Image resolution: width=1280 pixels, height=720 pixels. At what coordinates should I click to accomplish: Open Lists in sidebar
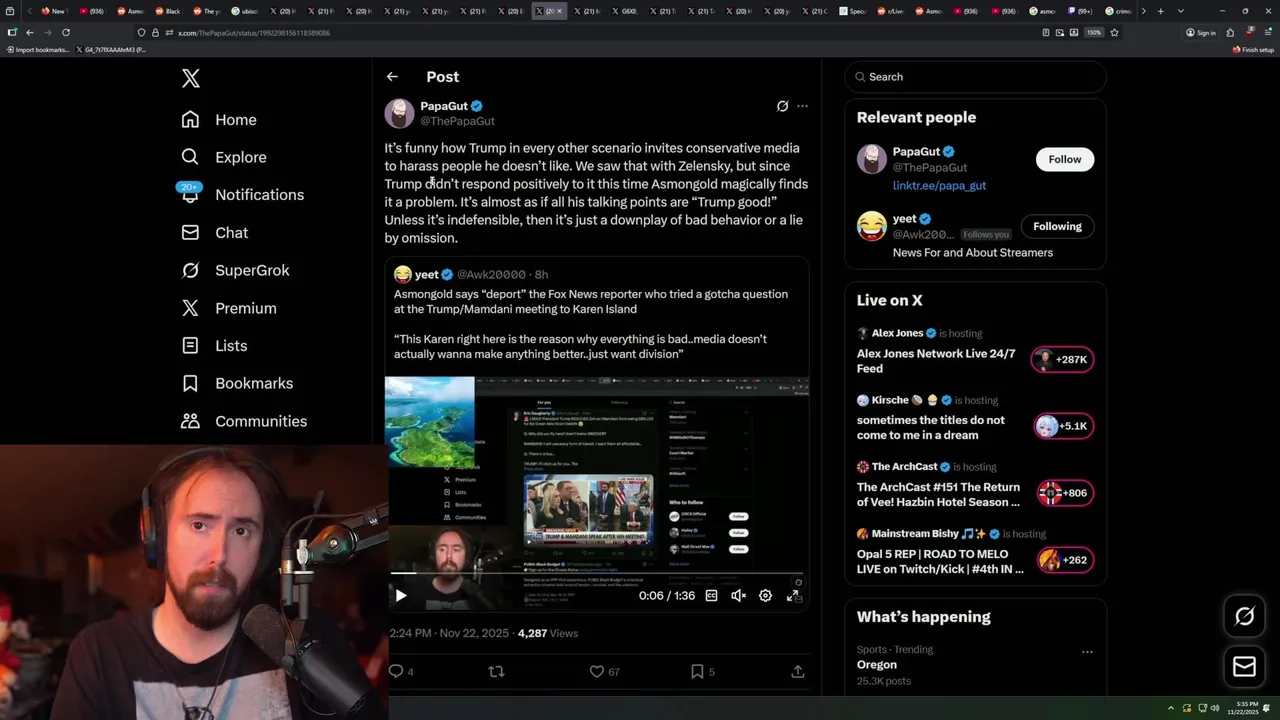(214, 345)
